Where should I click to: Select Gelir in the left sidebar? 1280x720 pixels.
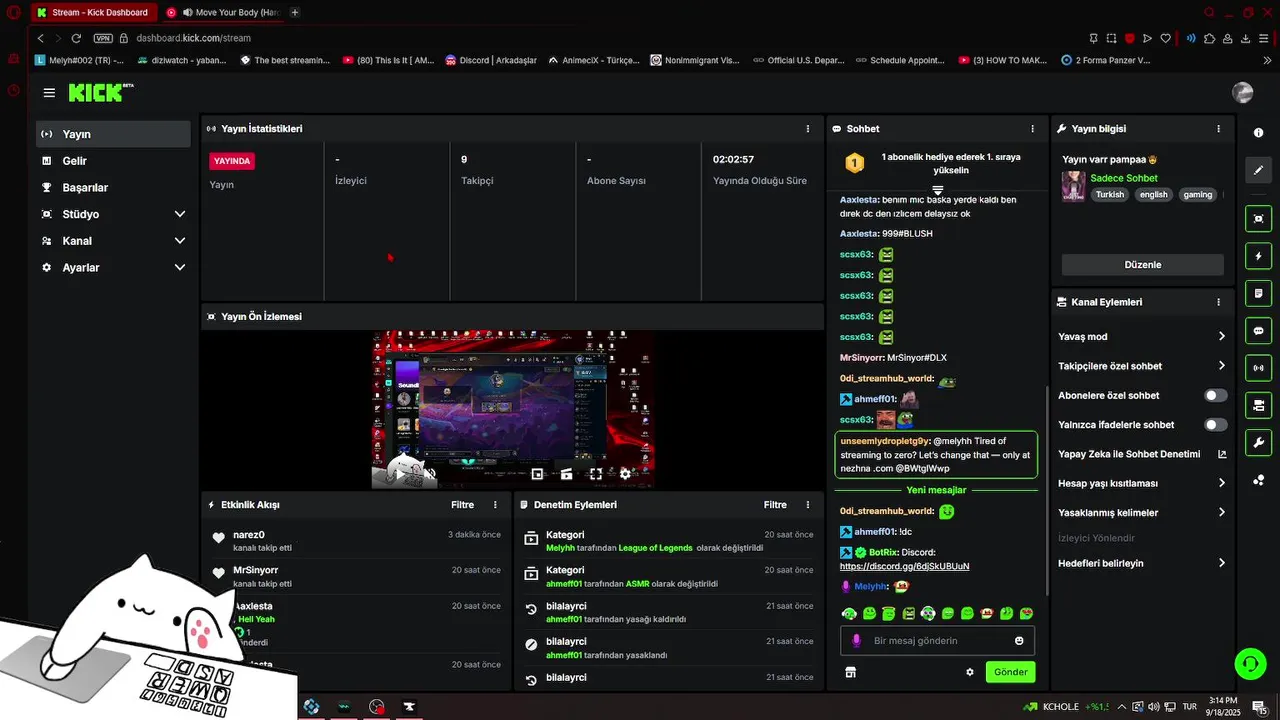pos(112,161)
